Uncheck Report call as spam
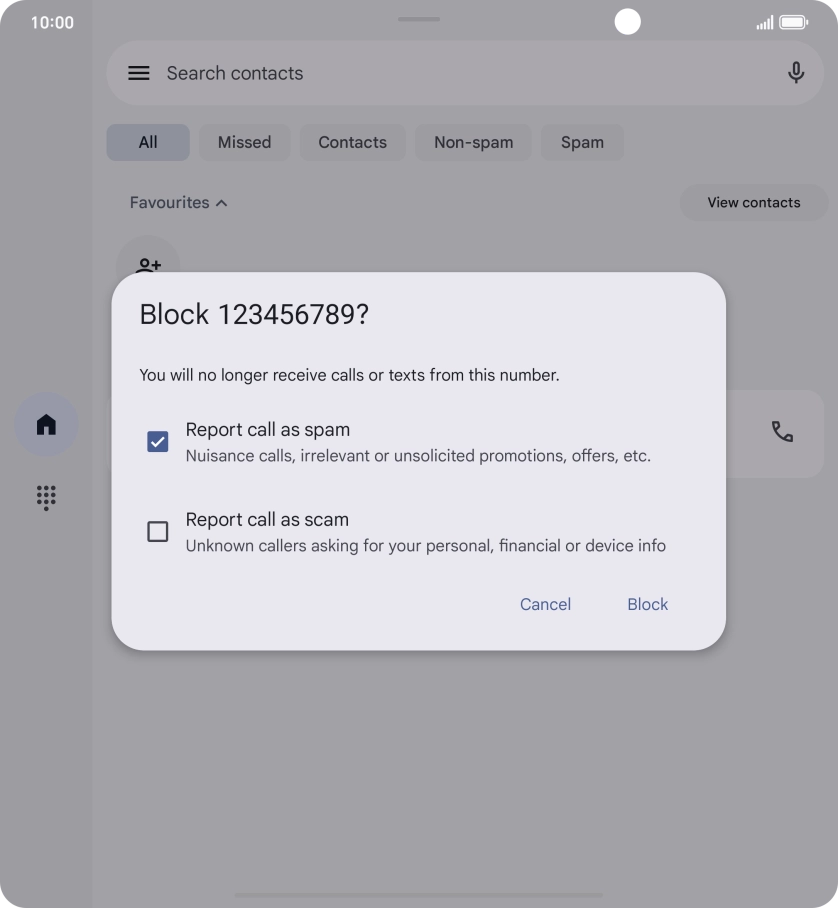Viewport: 838px width, 908px height. (x=157, y=440)
